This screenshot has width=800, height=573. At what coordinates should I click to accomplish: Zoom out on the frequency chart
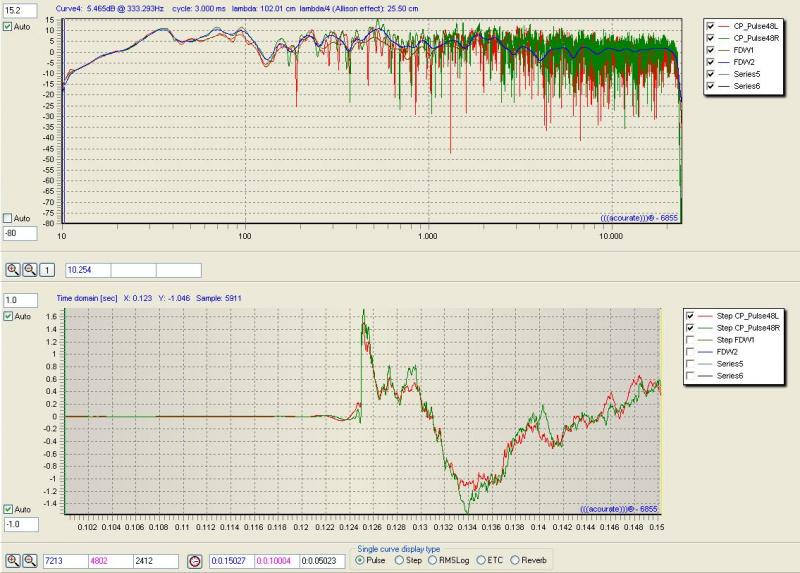(30, 270)
